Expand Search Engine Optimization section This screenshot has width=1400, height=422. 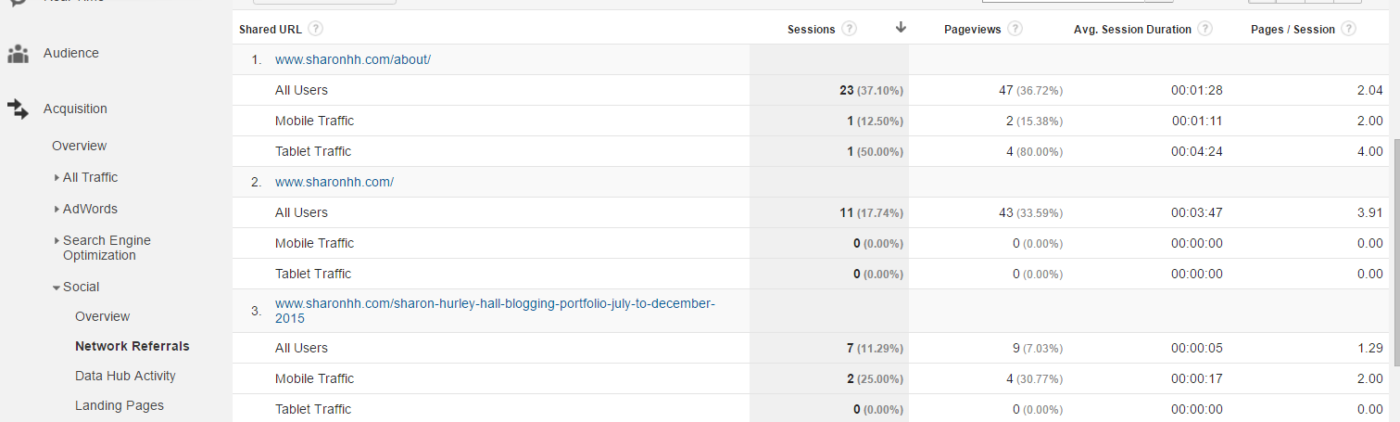click(107, 248)
